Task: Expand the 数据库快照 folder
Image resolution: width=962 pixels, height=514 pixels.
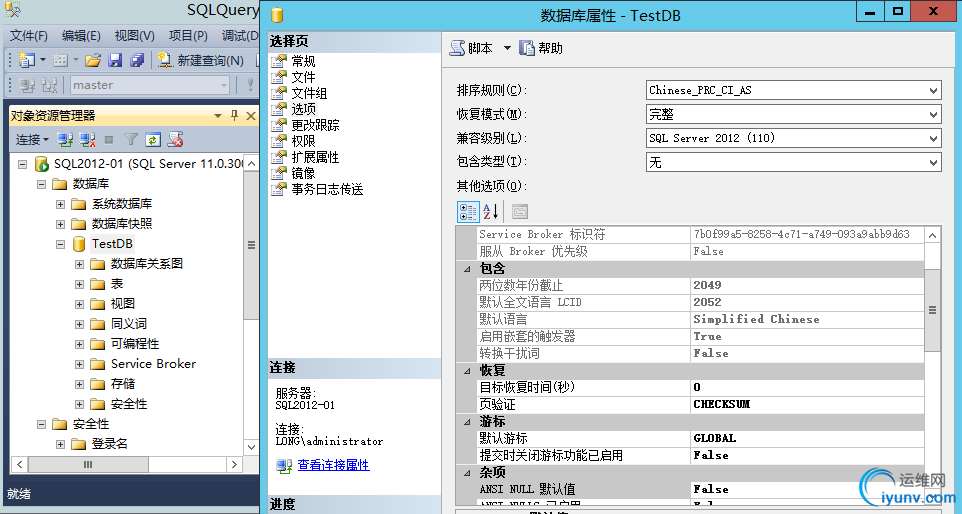Action: pos(60,224)
